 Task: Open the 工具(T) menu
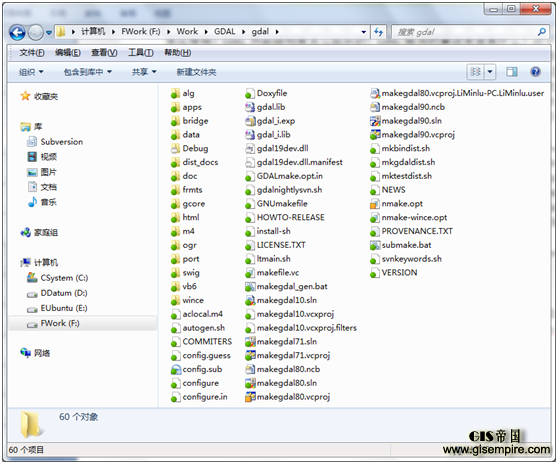pyautogui.click(x=141, y=53)
